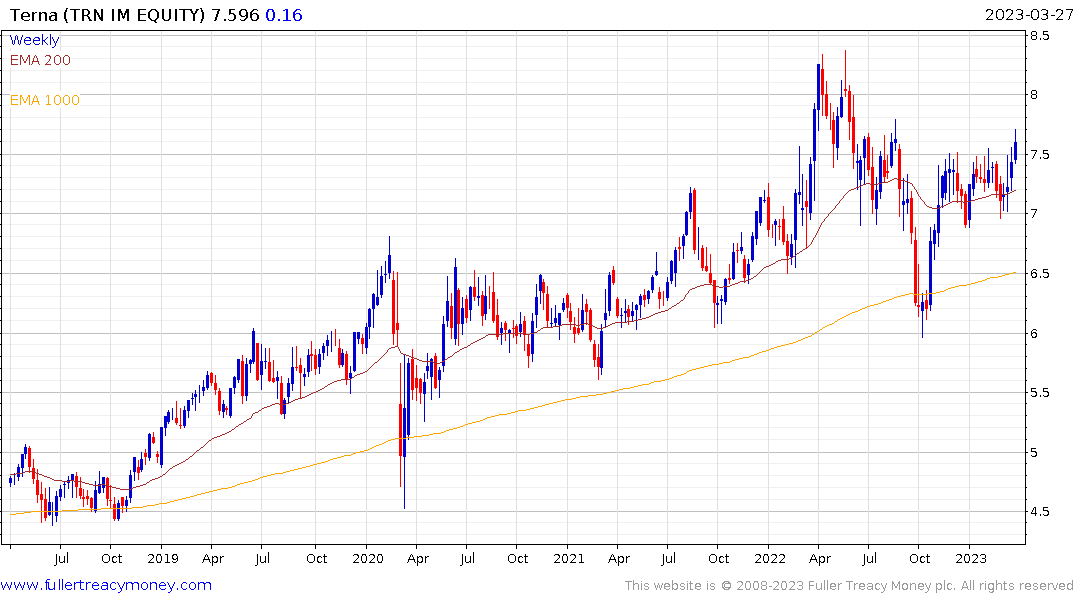This screenshot has height=600, width=1075.
Task: Click the 5.5 price axis label
Action: click(1040, 393)
